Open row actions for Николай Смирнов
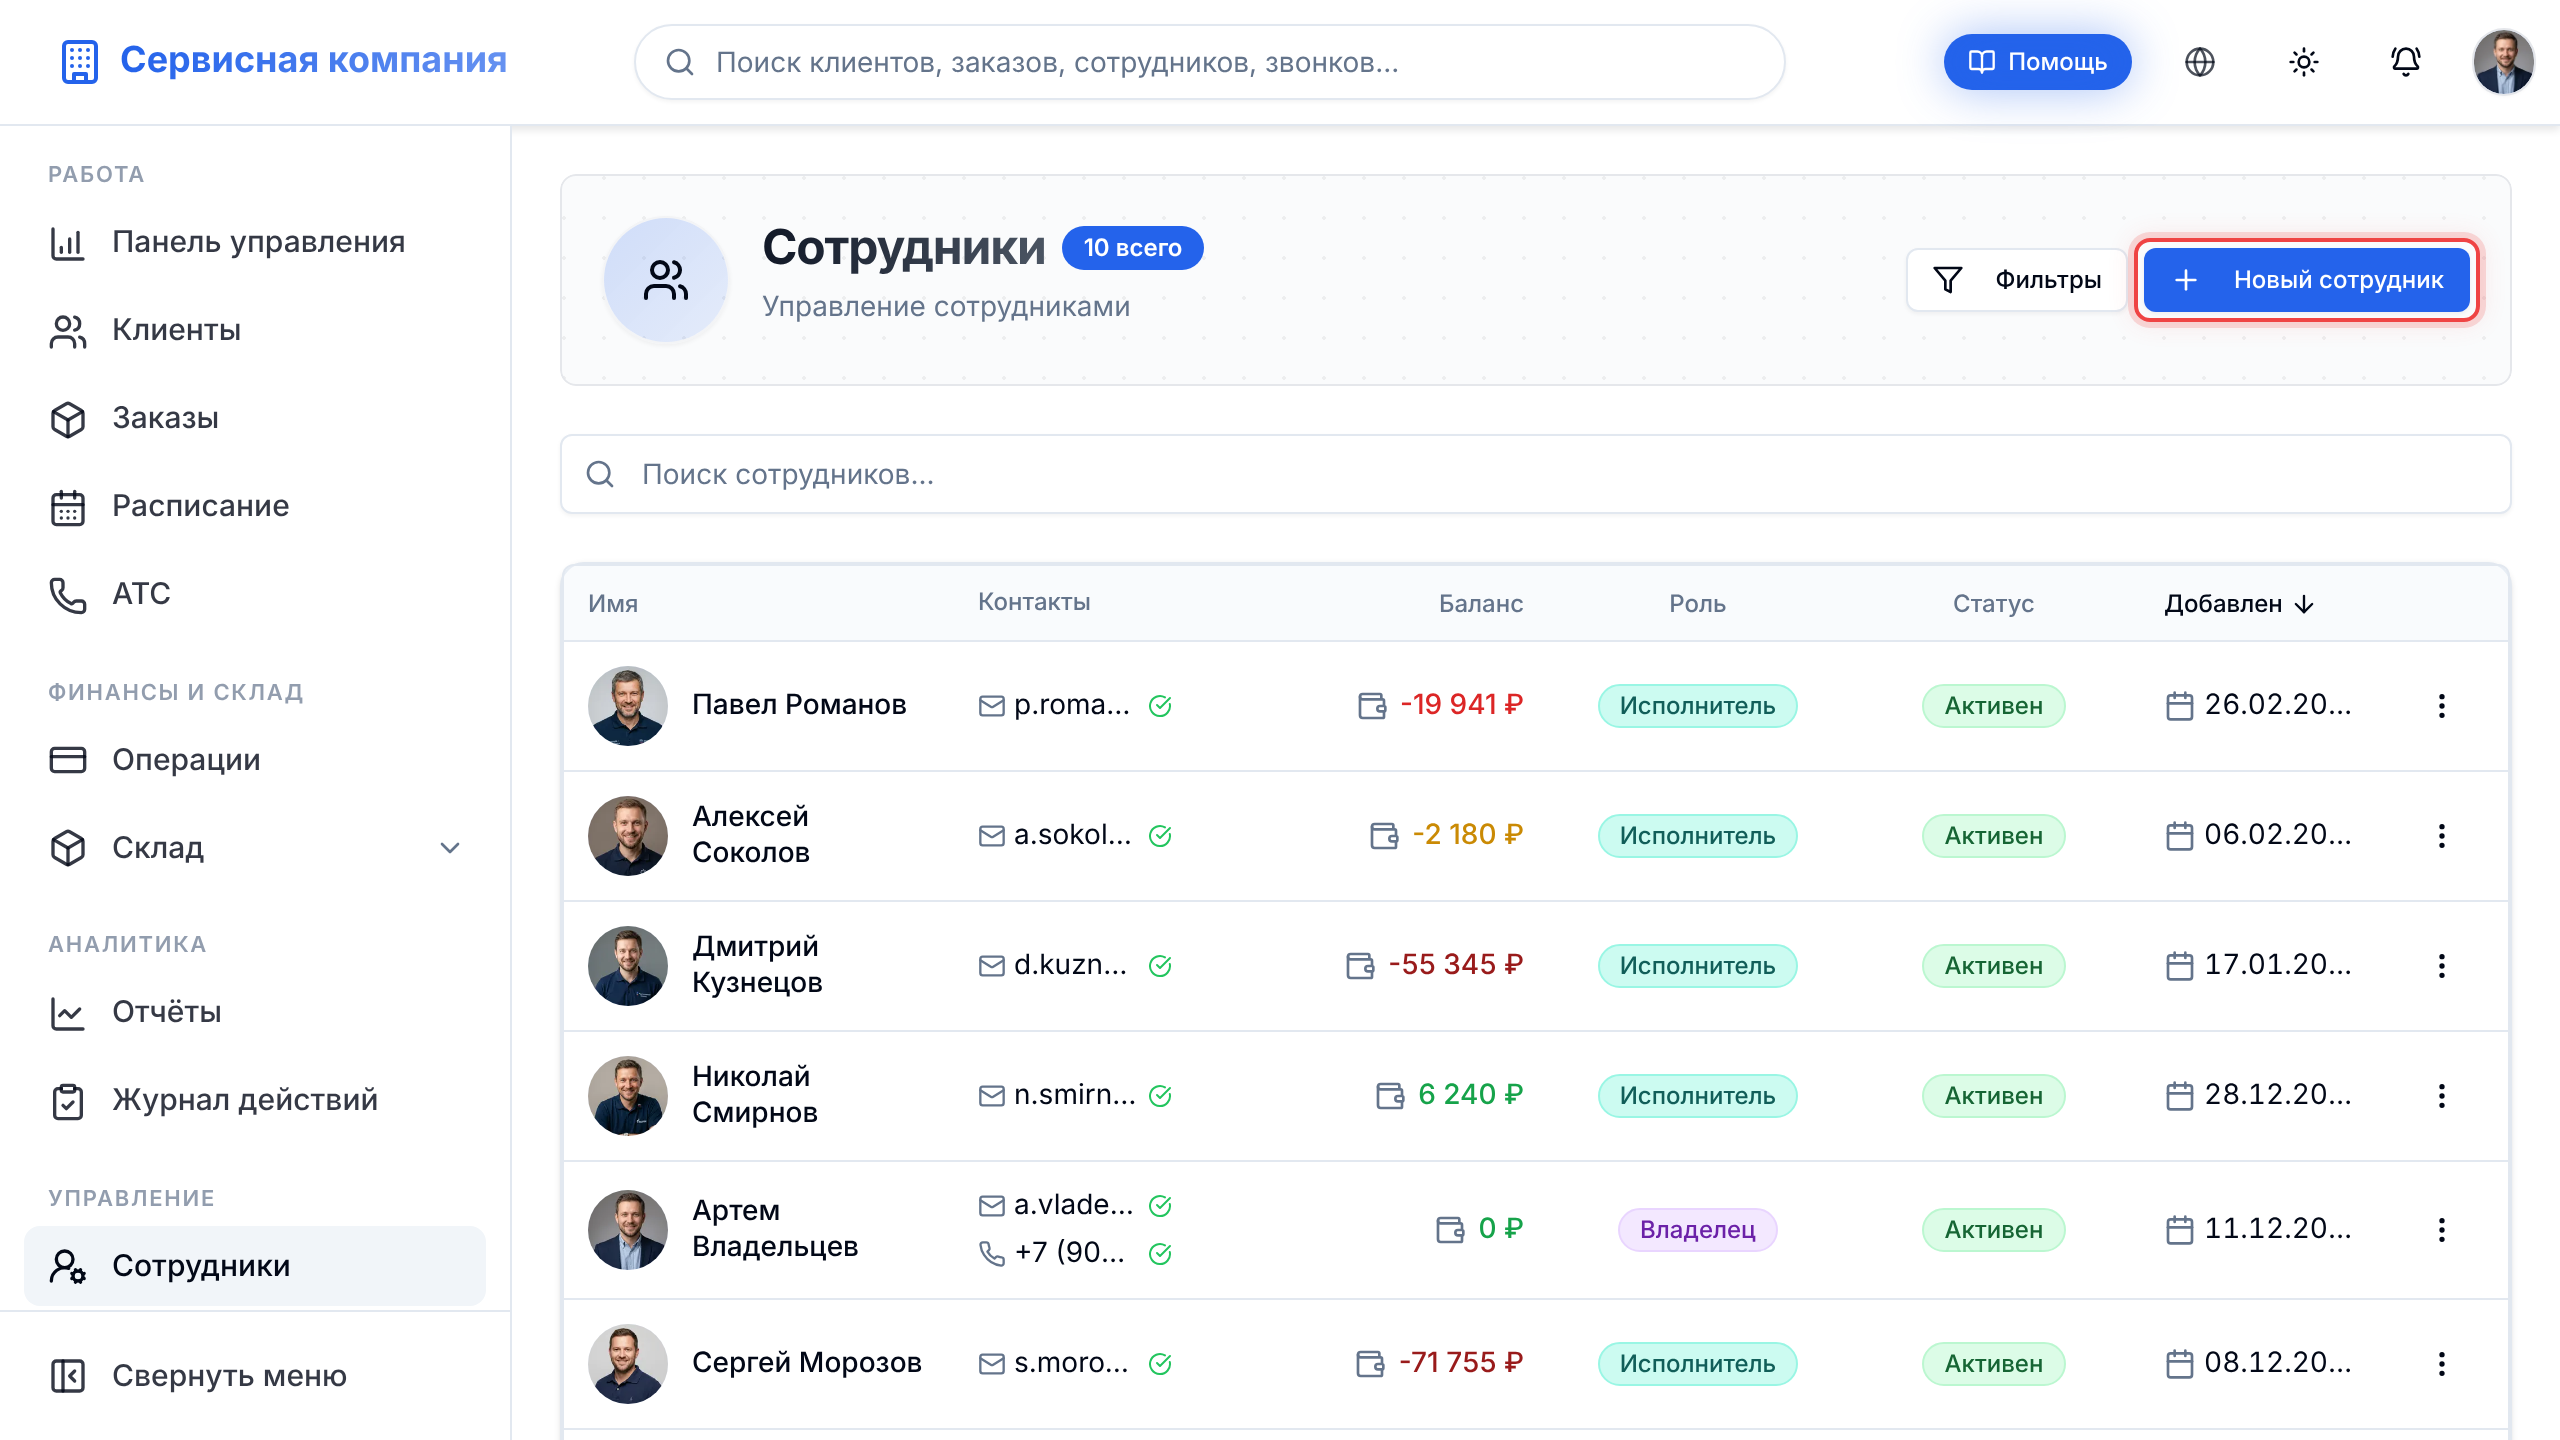2560x1440 pixels. coord(2442,1096)
